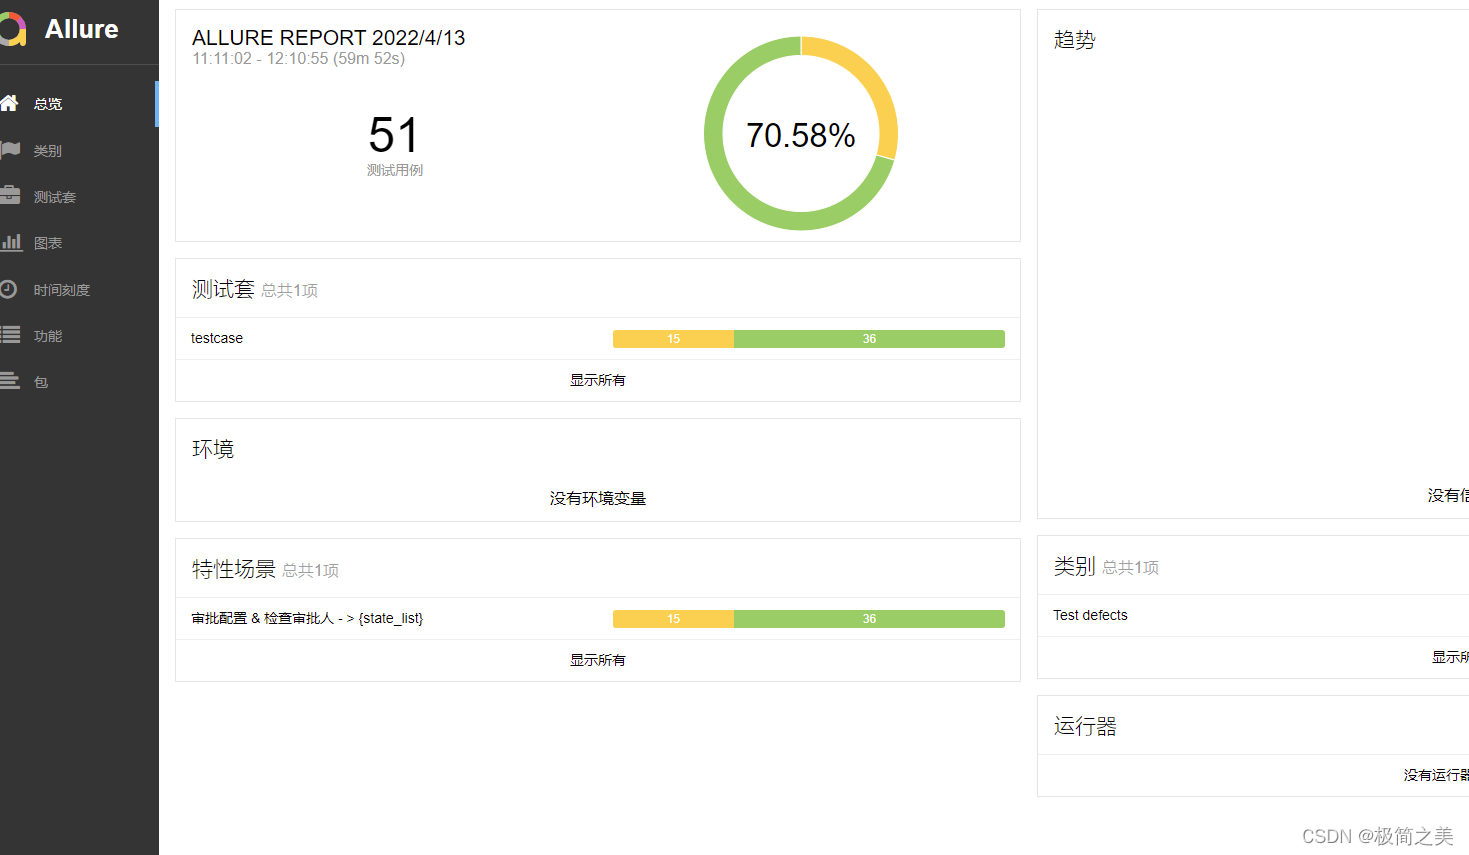The width and height of the screenshot is (1469, 855).
Task: Click the 总共1项 count beside 特性场景
Action: 311,571
